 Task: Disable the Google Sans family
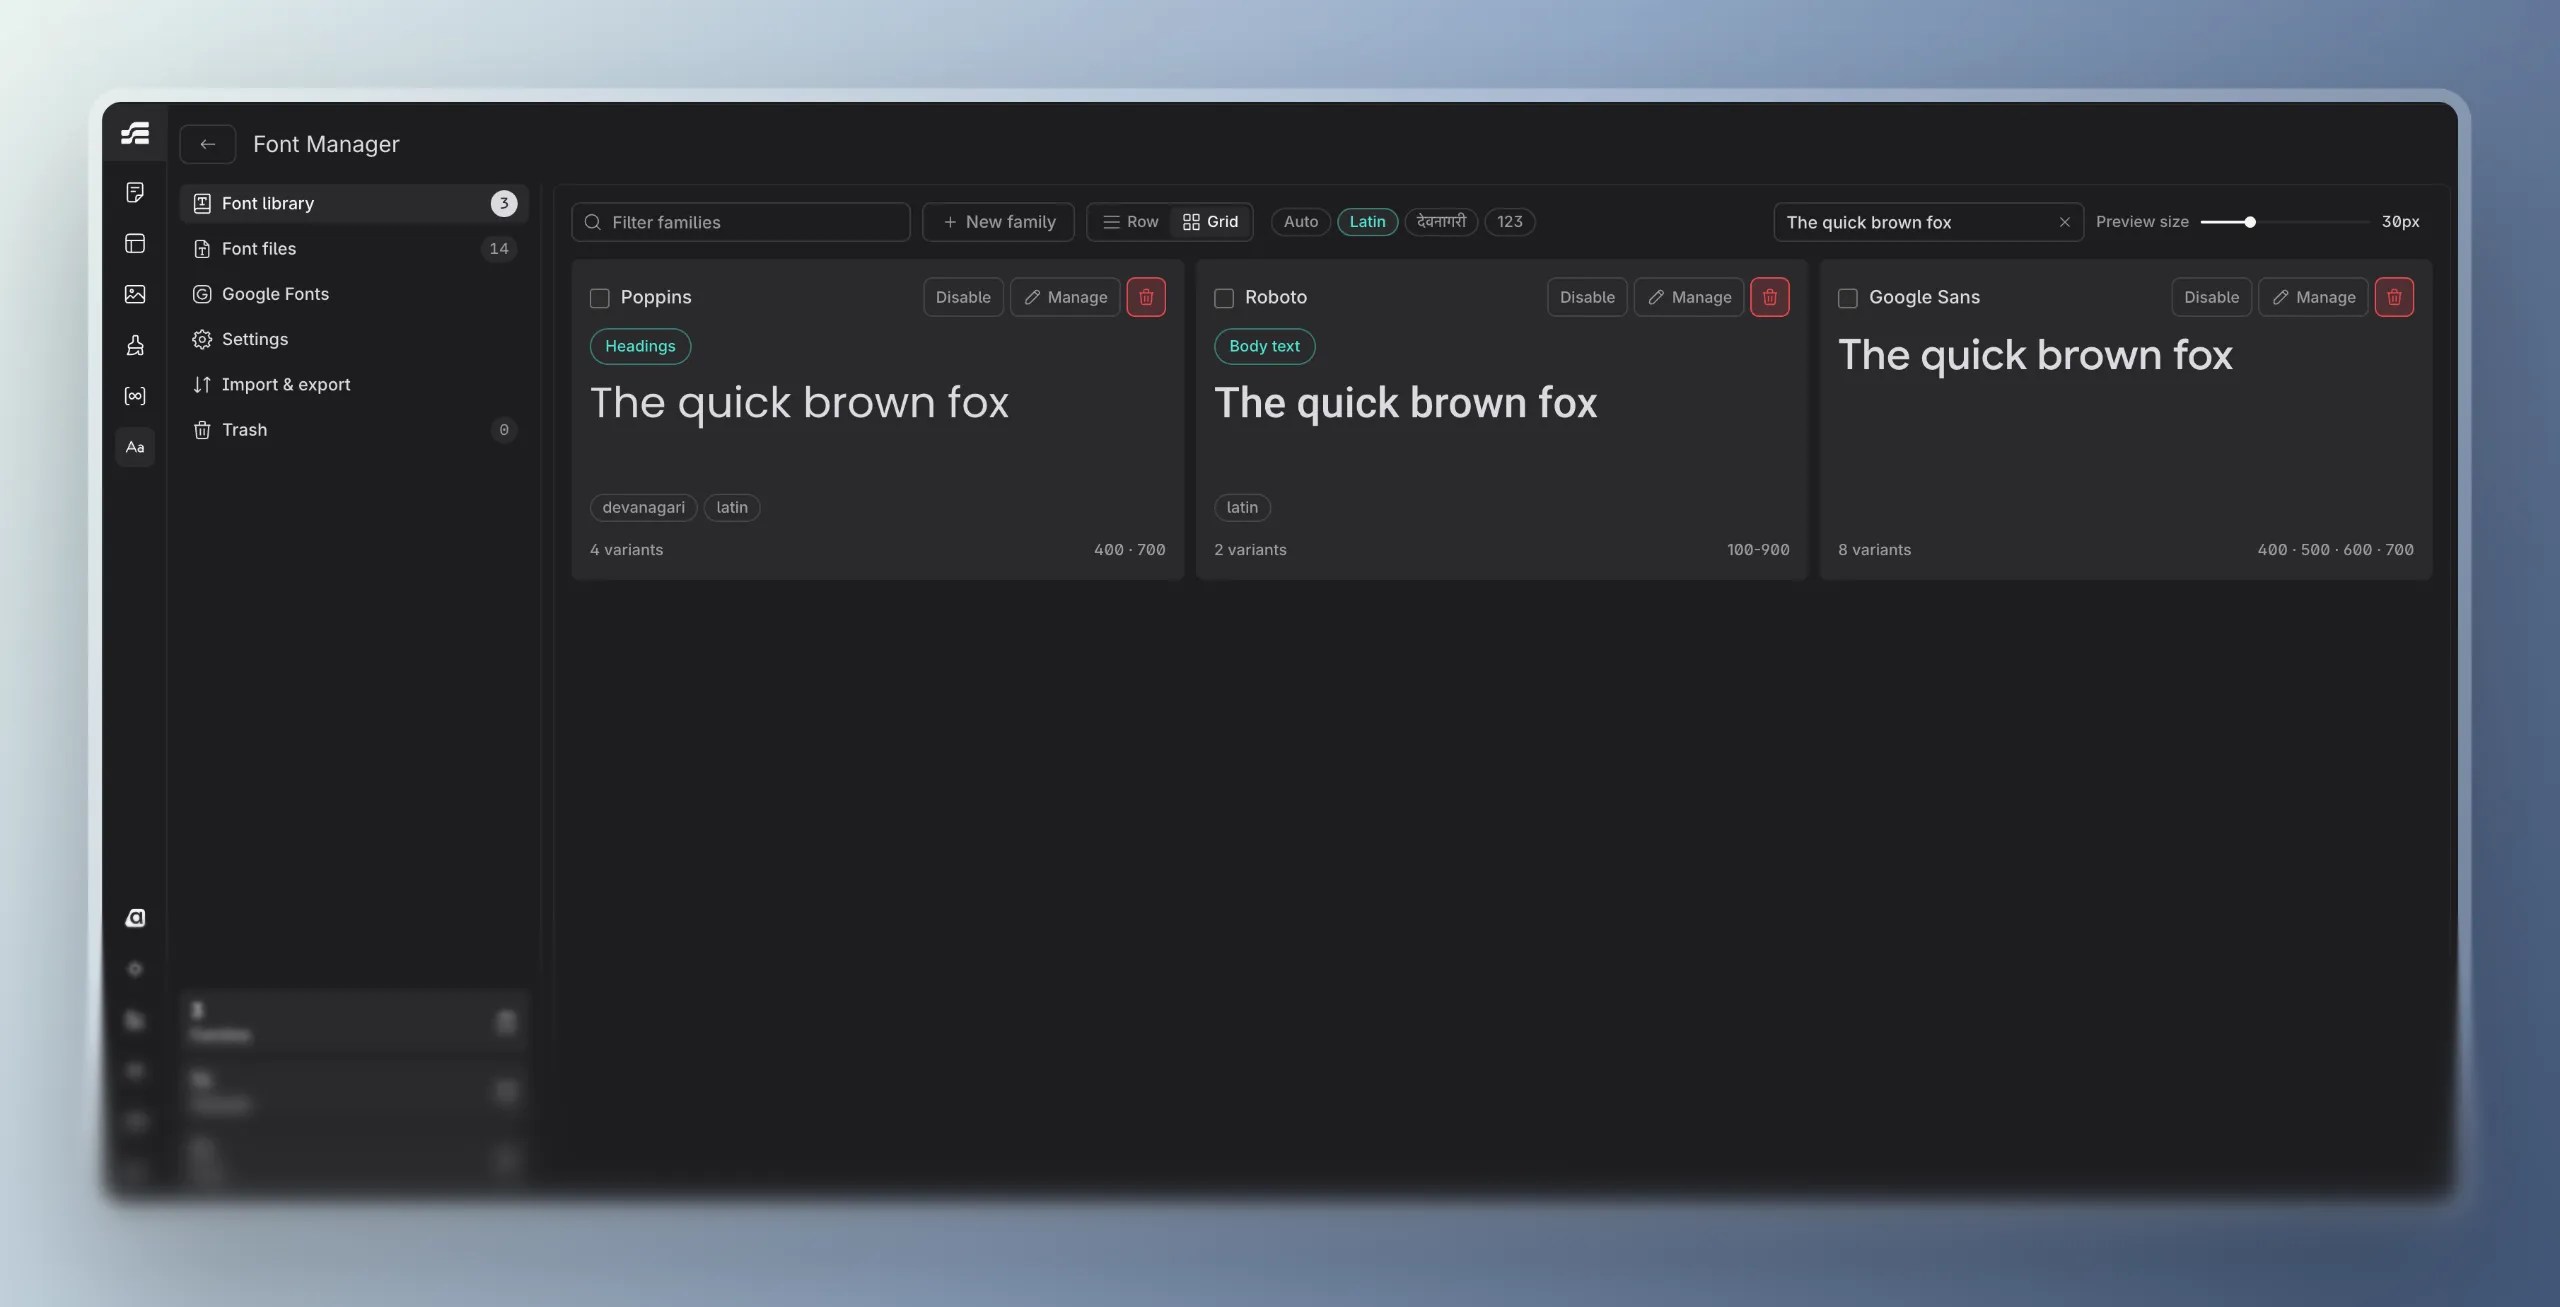point(2211,297)
